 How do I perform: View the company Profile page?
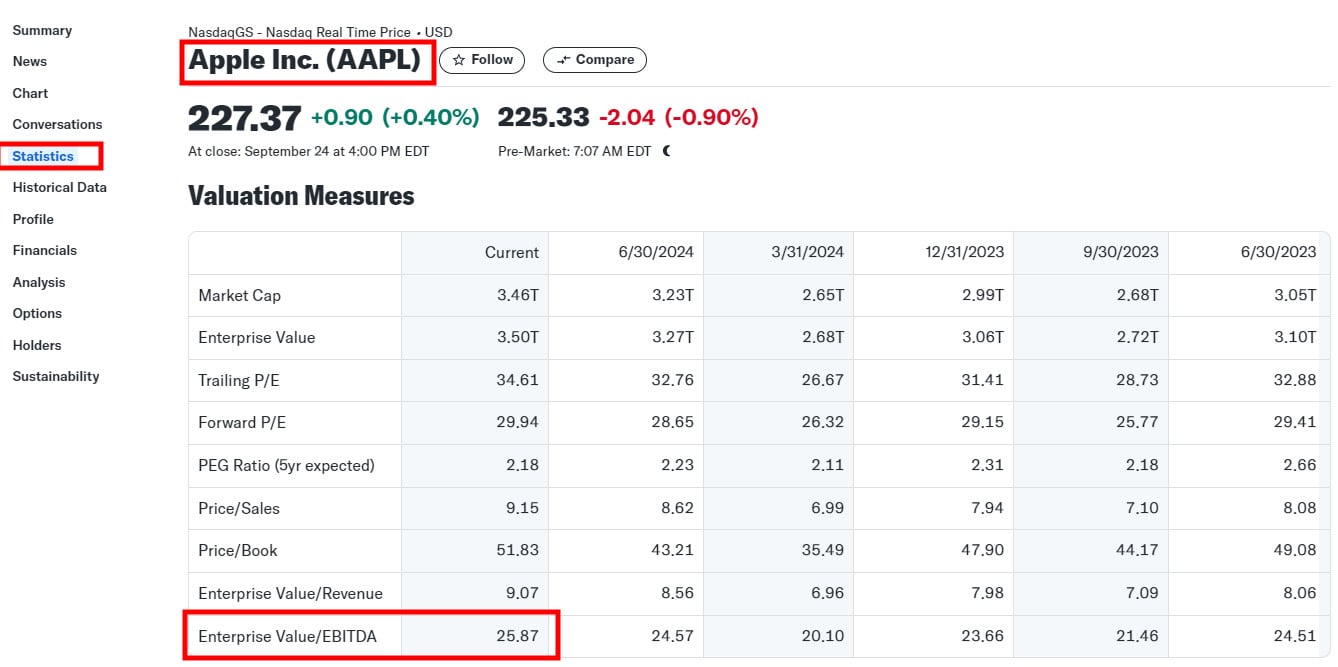pos(33,219)
